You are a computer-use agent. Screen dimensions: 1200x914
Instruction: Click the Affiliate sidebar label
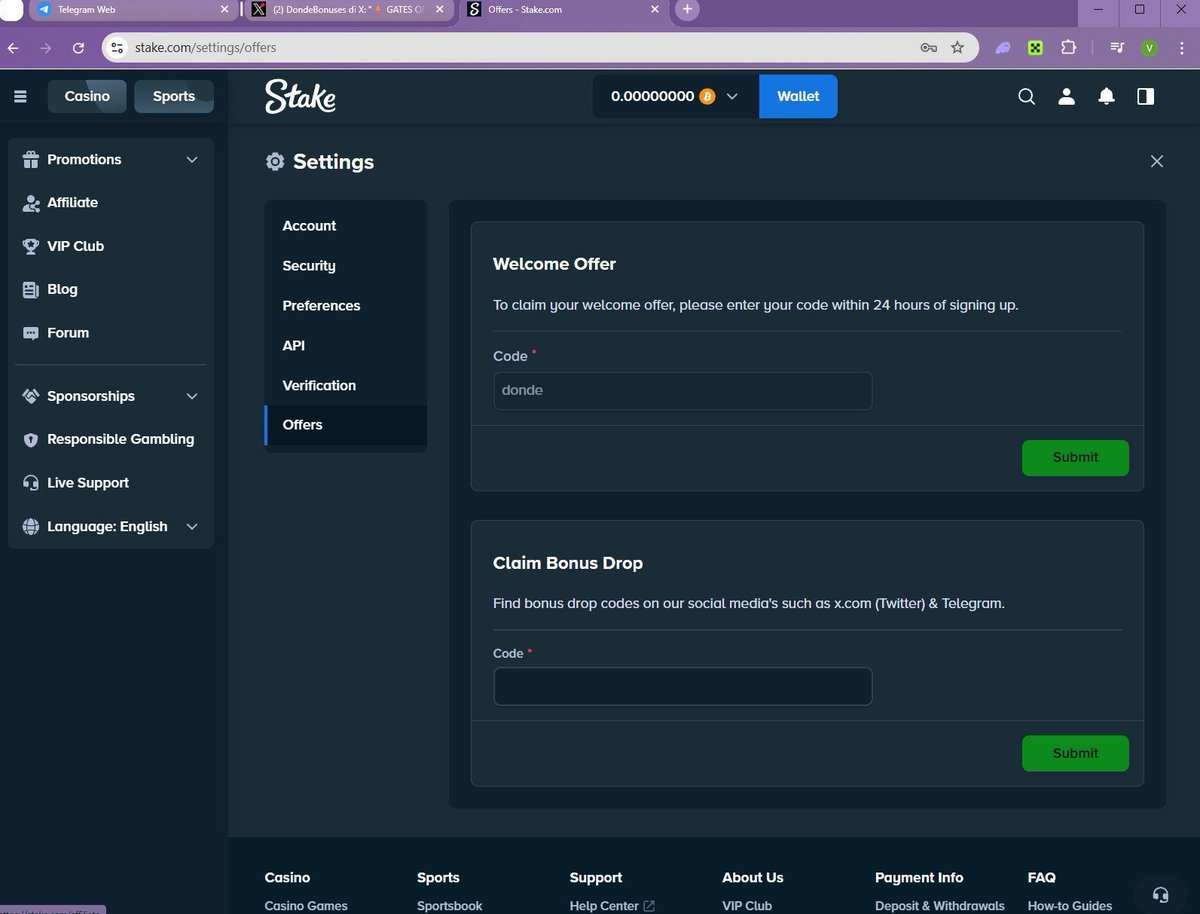pos(72,203)
